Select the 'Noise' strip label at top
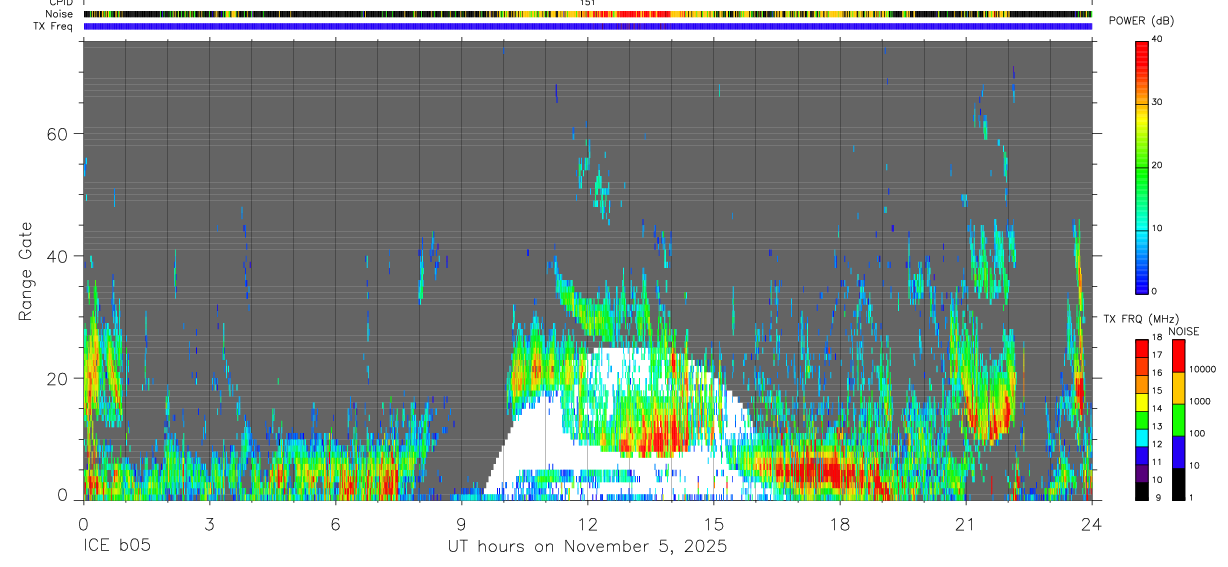 coord(61,14)
